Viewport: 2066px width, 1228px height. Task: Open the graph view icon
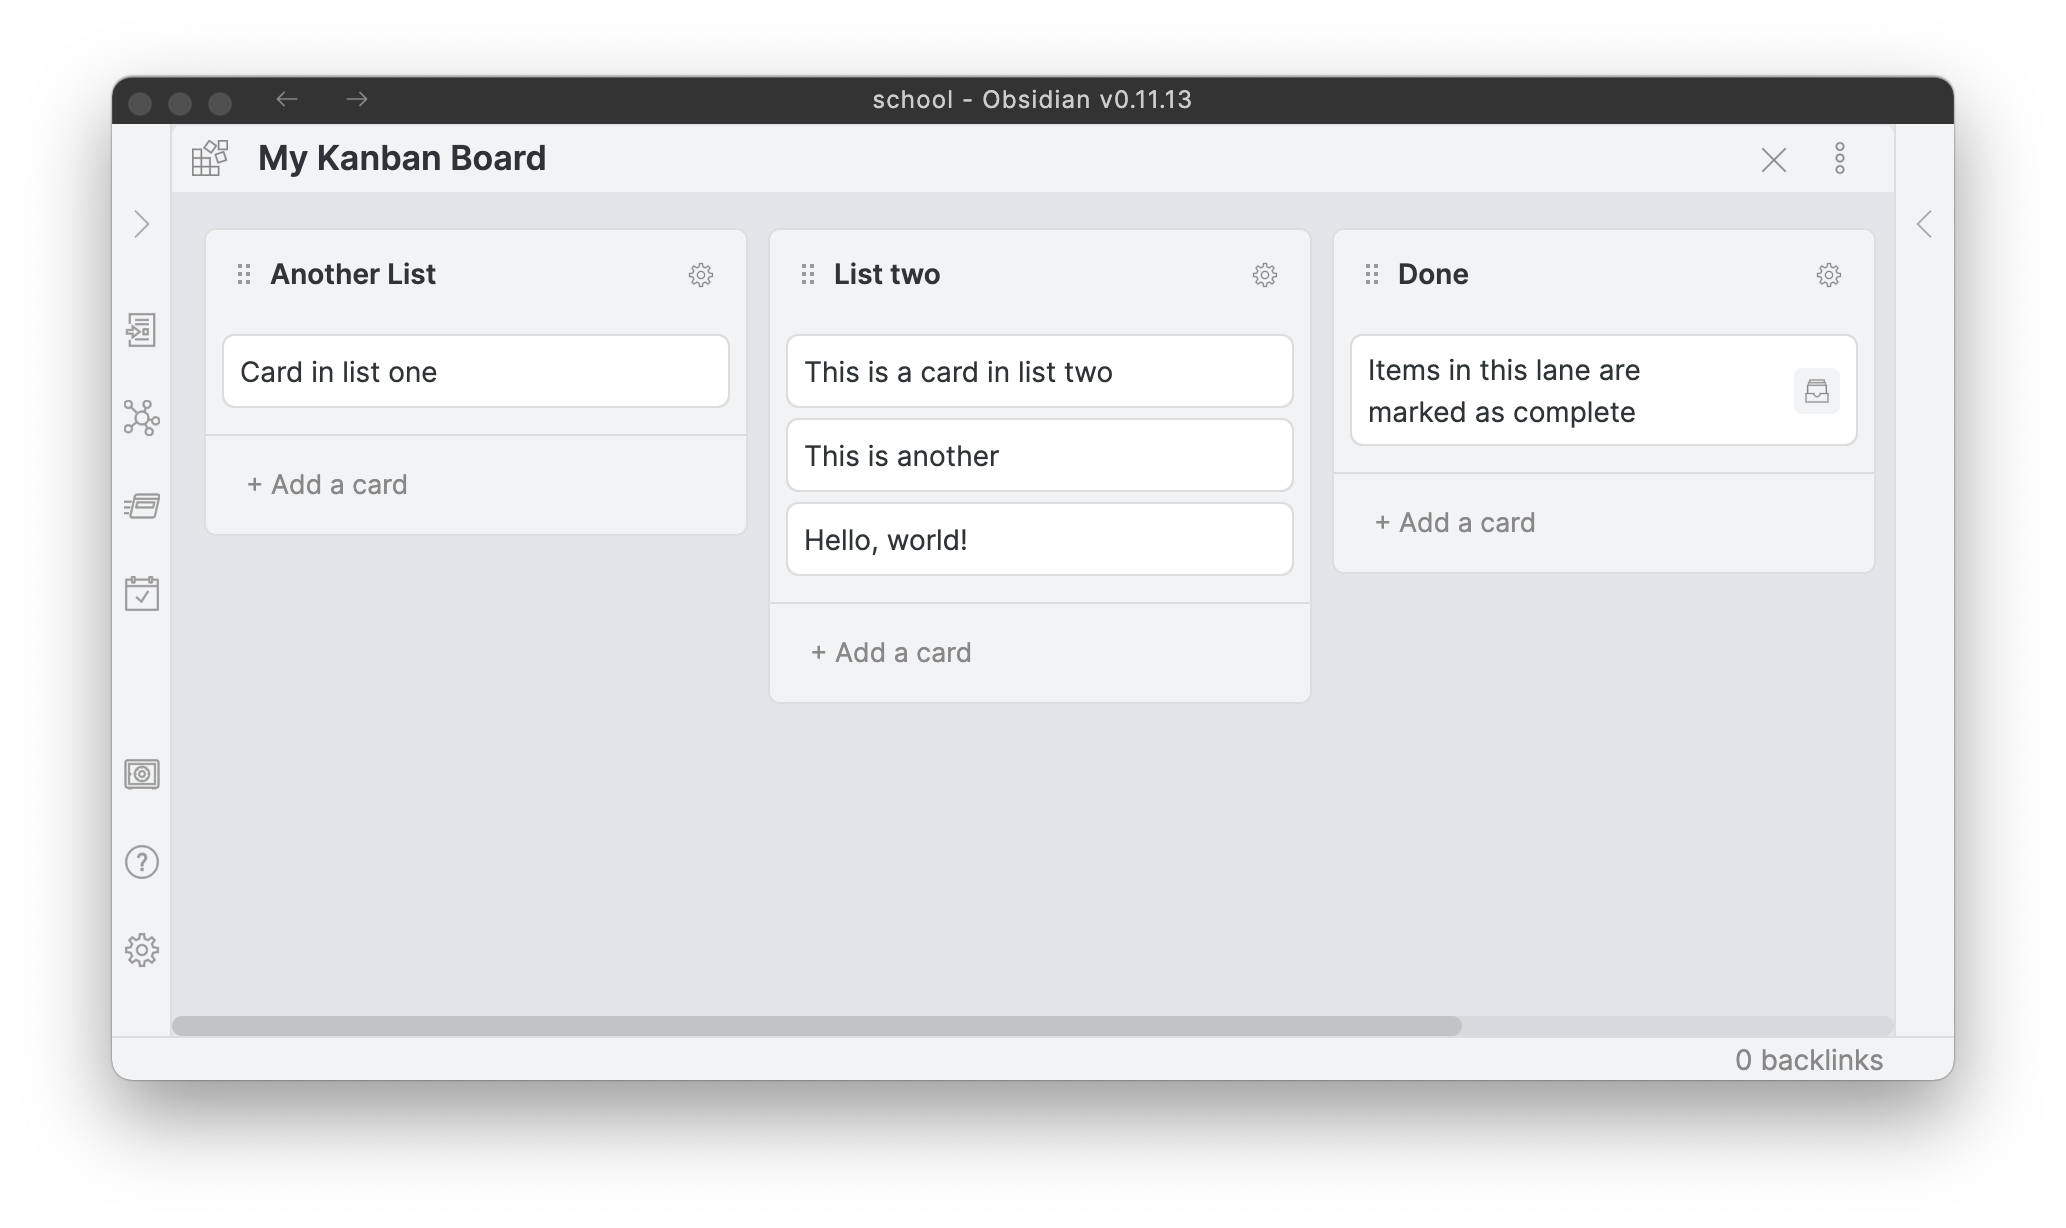coord(141,418)
